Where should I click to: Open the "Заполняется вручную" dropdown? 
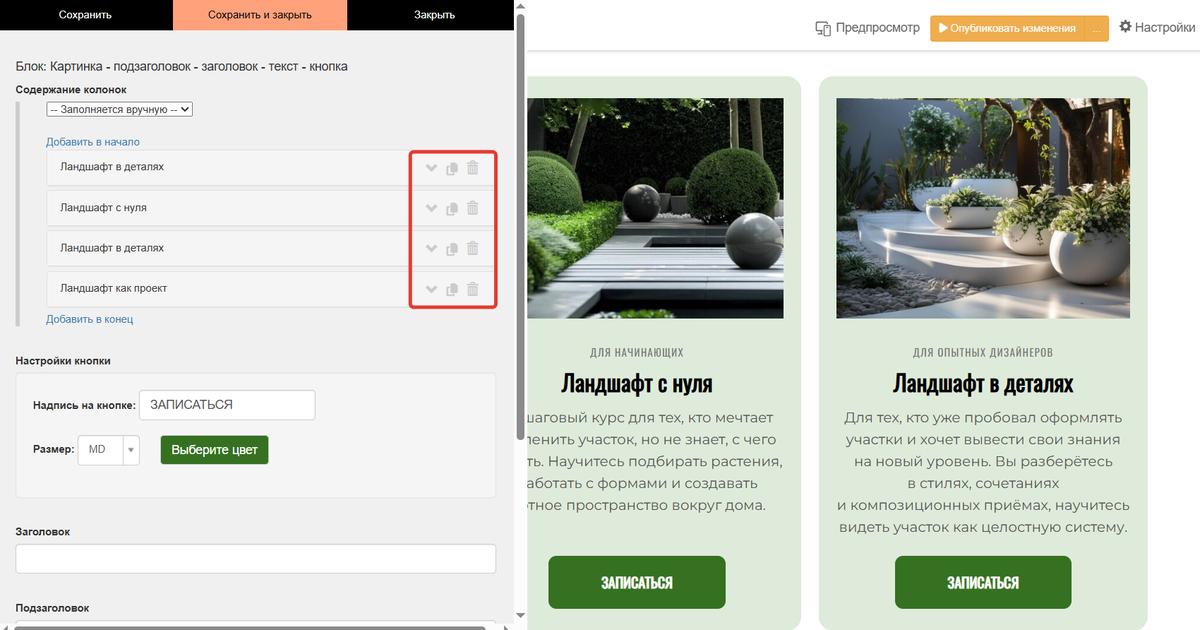119,109
